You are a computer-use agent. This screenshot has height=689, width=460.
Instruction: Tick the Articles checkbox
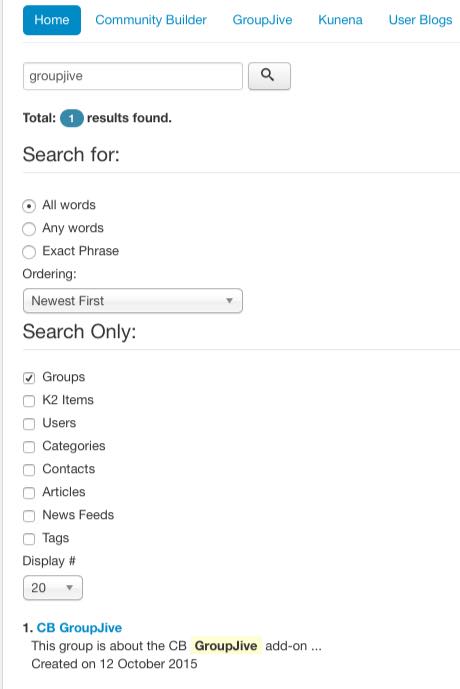point(29,493)
